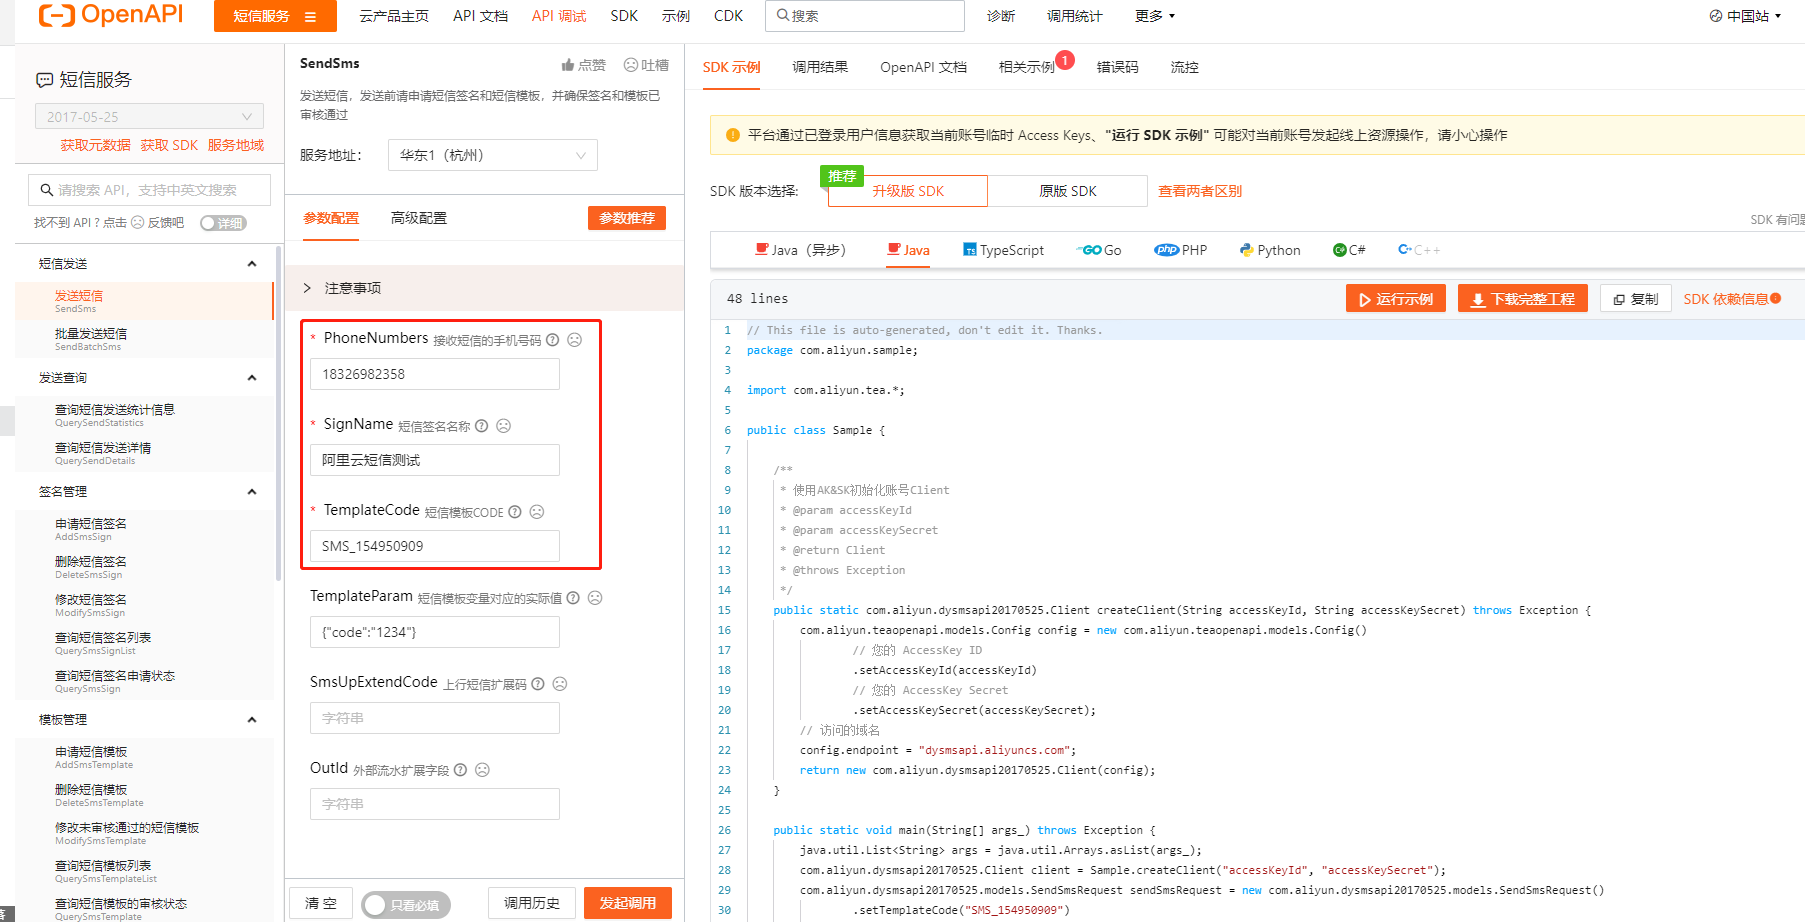This screenshot has width=1805, height=922.
Task: Switch to 流控 tab
Action: point(1184,67)
